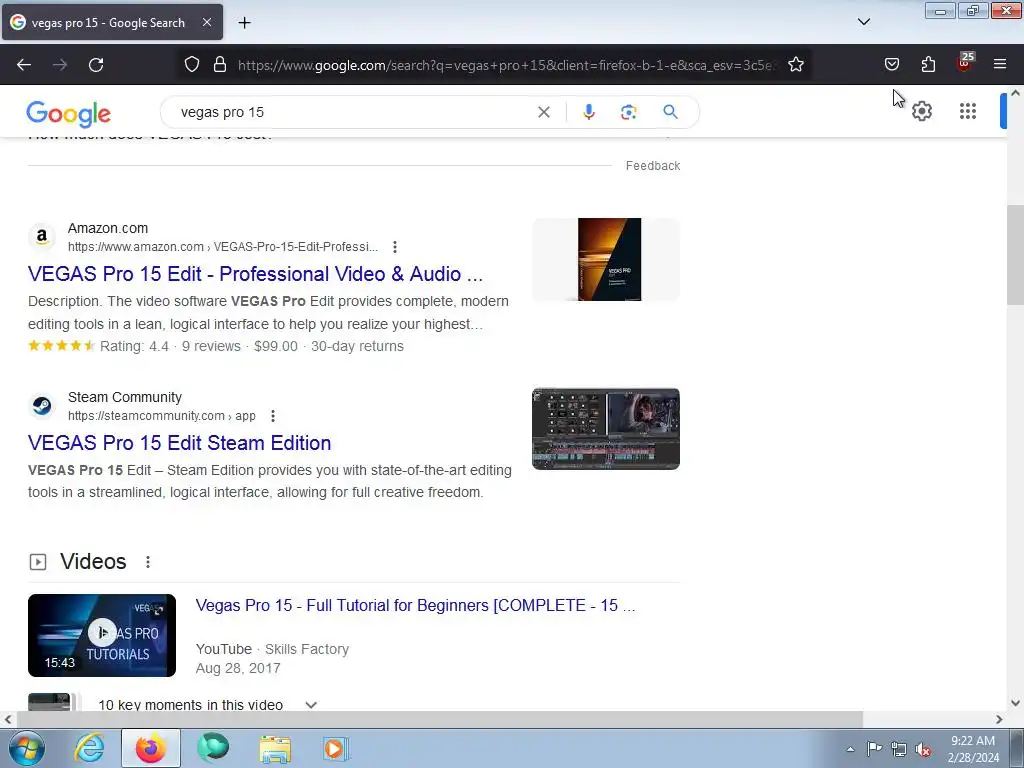Open the Firefox hamburger menu

point(1000,65)
